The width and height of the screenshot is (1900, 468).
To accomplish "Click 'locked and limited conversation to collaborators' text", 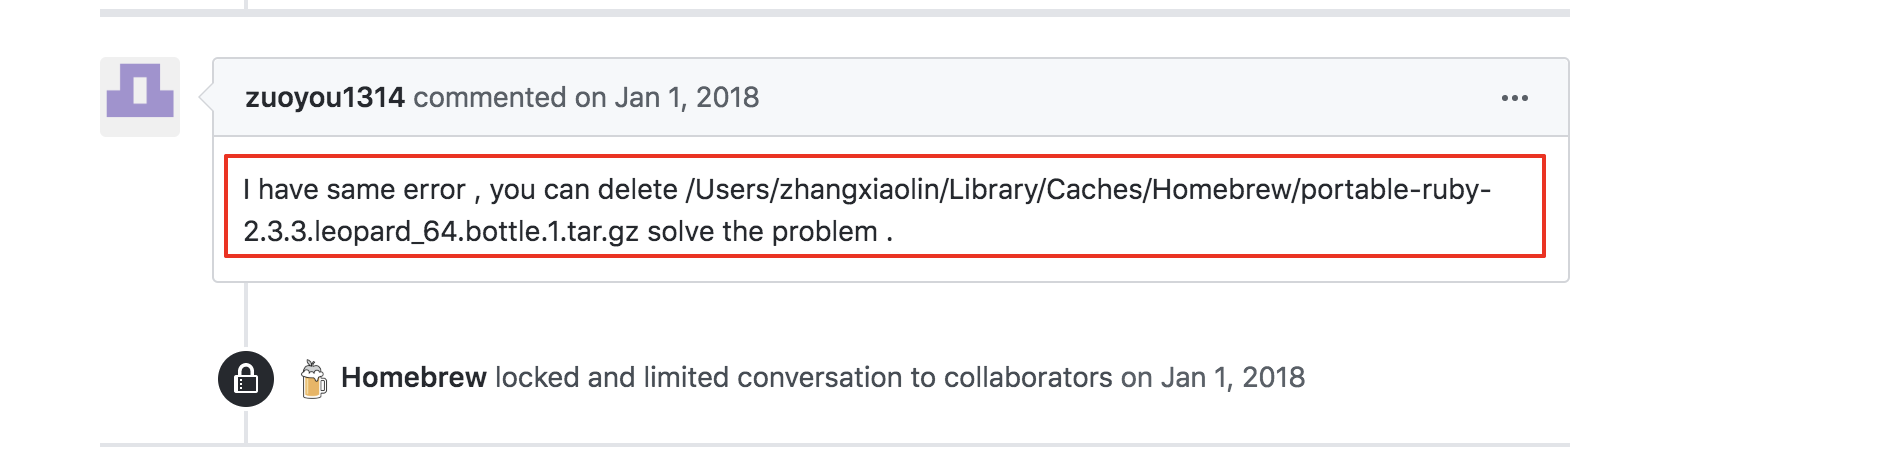I will (804, 378).
